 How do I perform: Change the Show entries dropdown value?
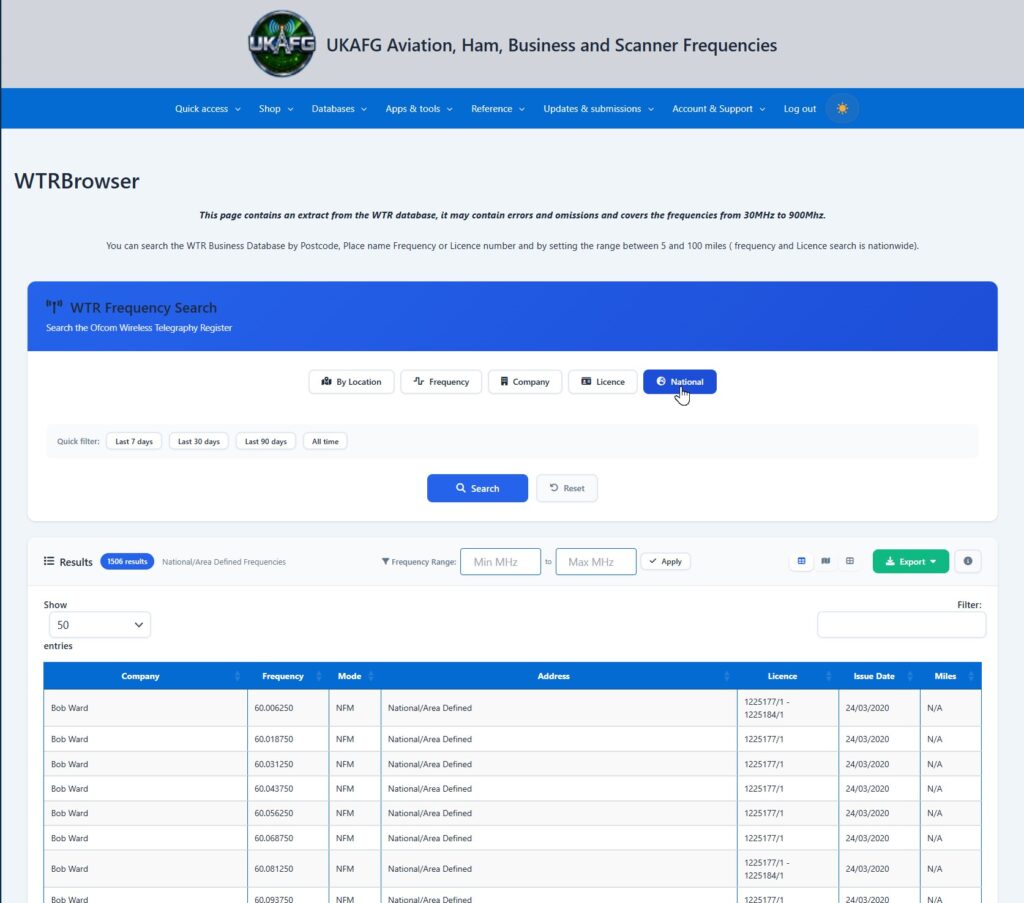(x=100, y=625)
